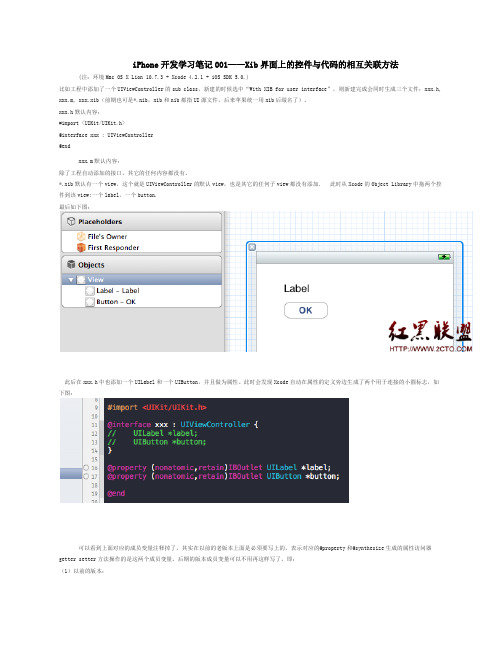The image size is (502, 649).
Task: Click the OK button in the view
Action: [x=305, y=310]
